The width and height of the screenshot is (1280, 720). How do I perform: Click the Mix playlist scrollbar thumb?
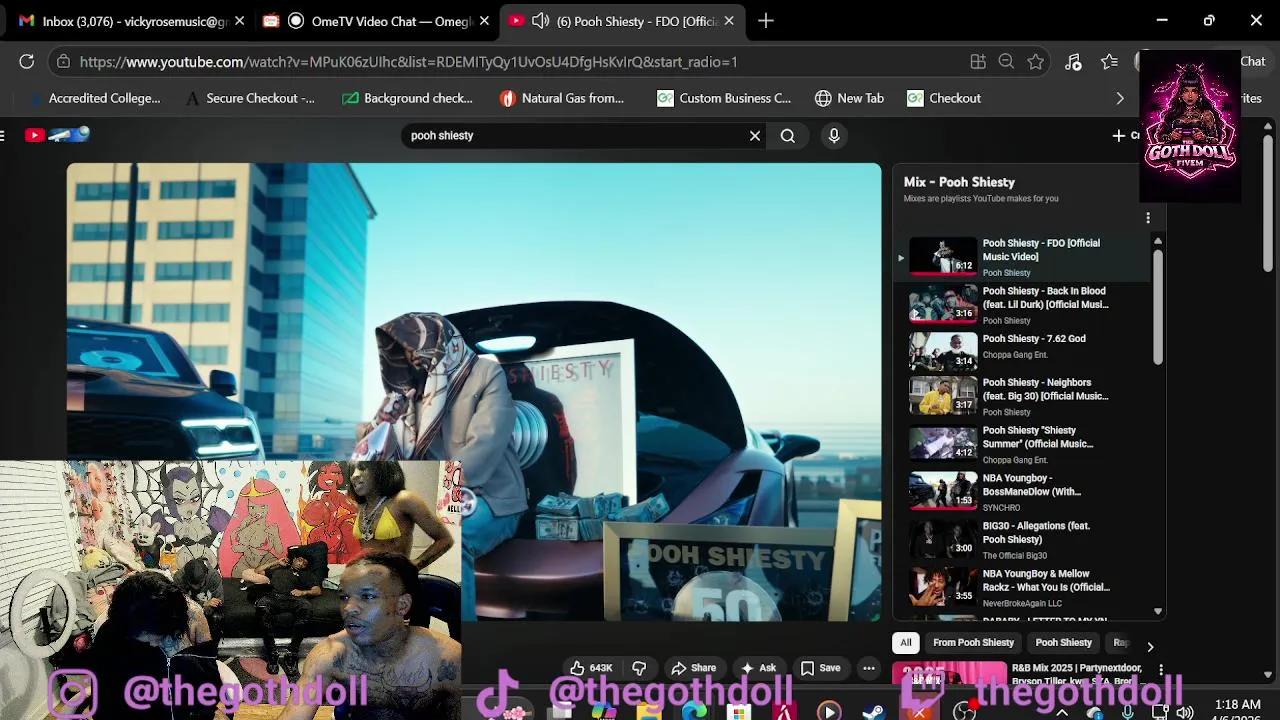1157,307
